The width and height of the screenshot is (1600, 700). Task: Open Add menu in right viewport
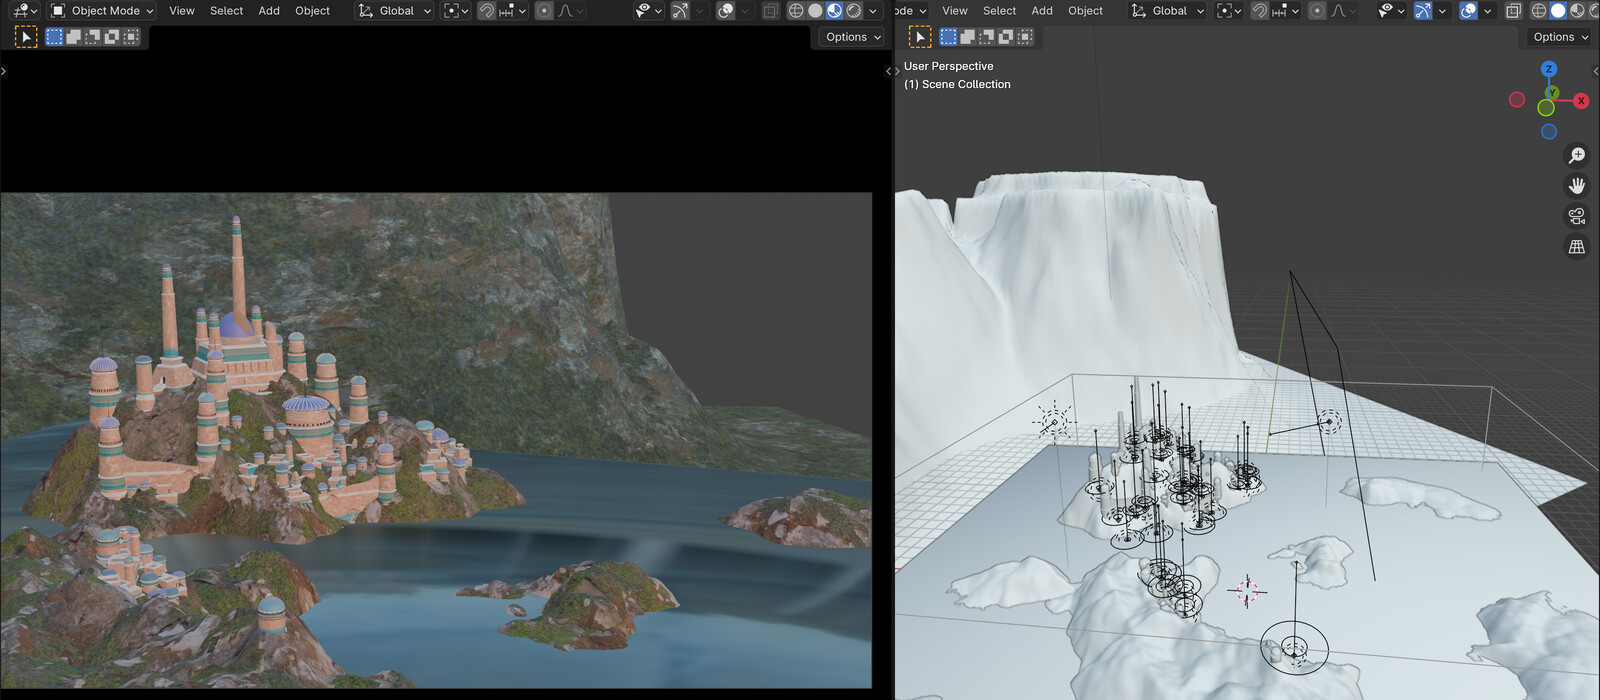(x=1042, y=11)
